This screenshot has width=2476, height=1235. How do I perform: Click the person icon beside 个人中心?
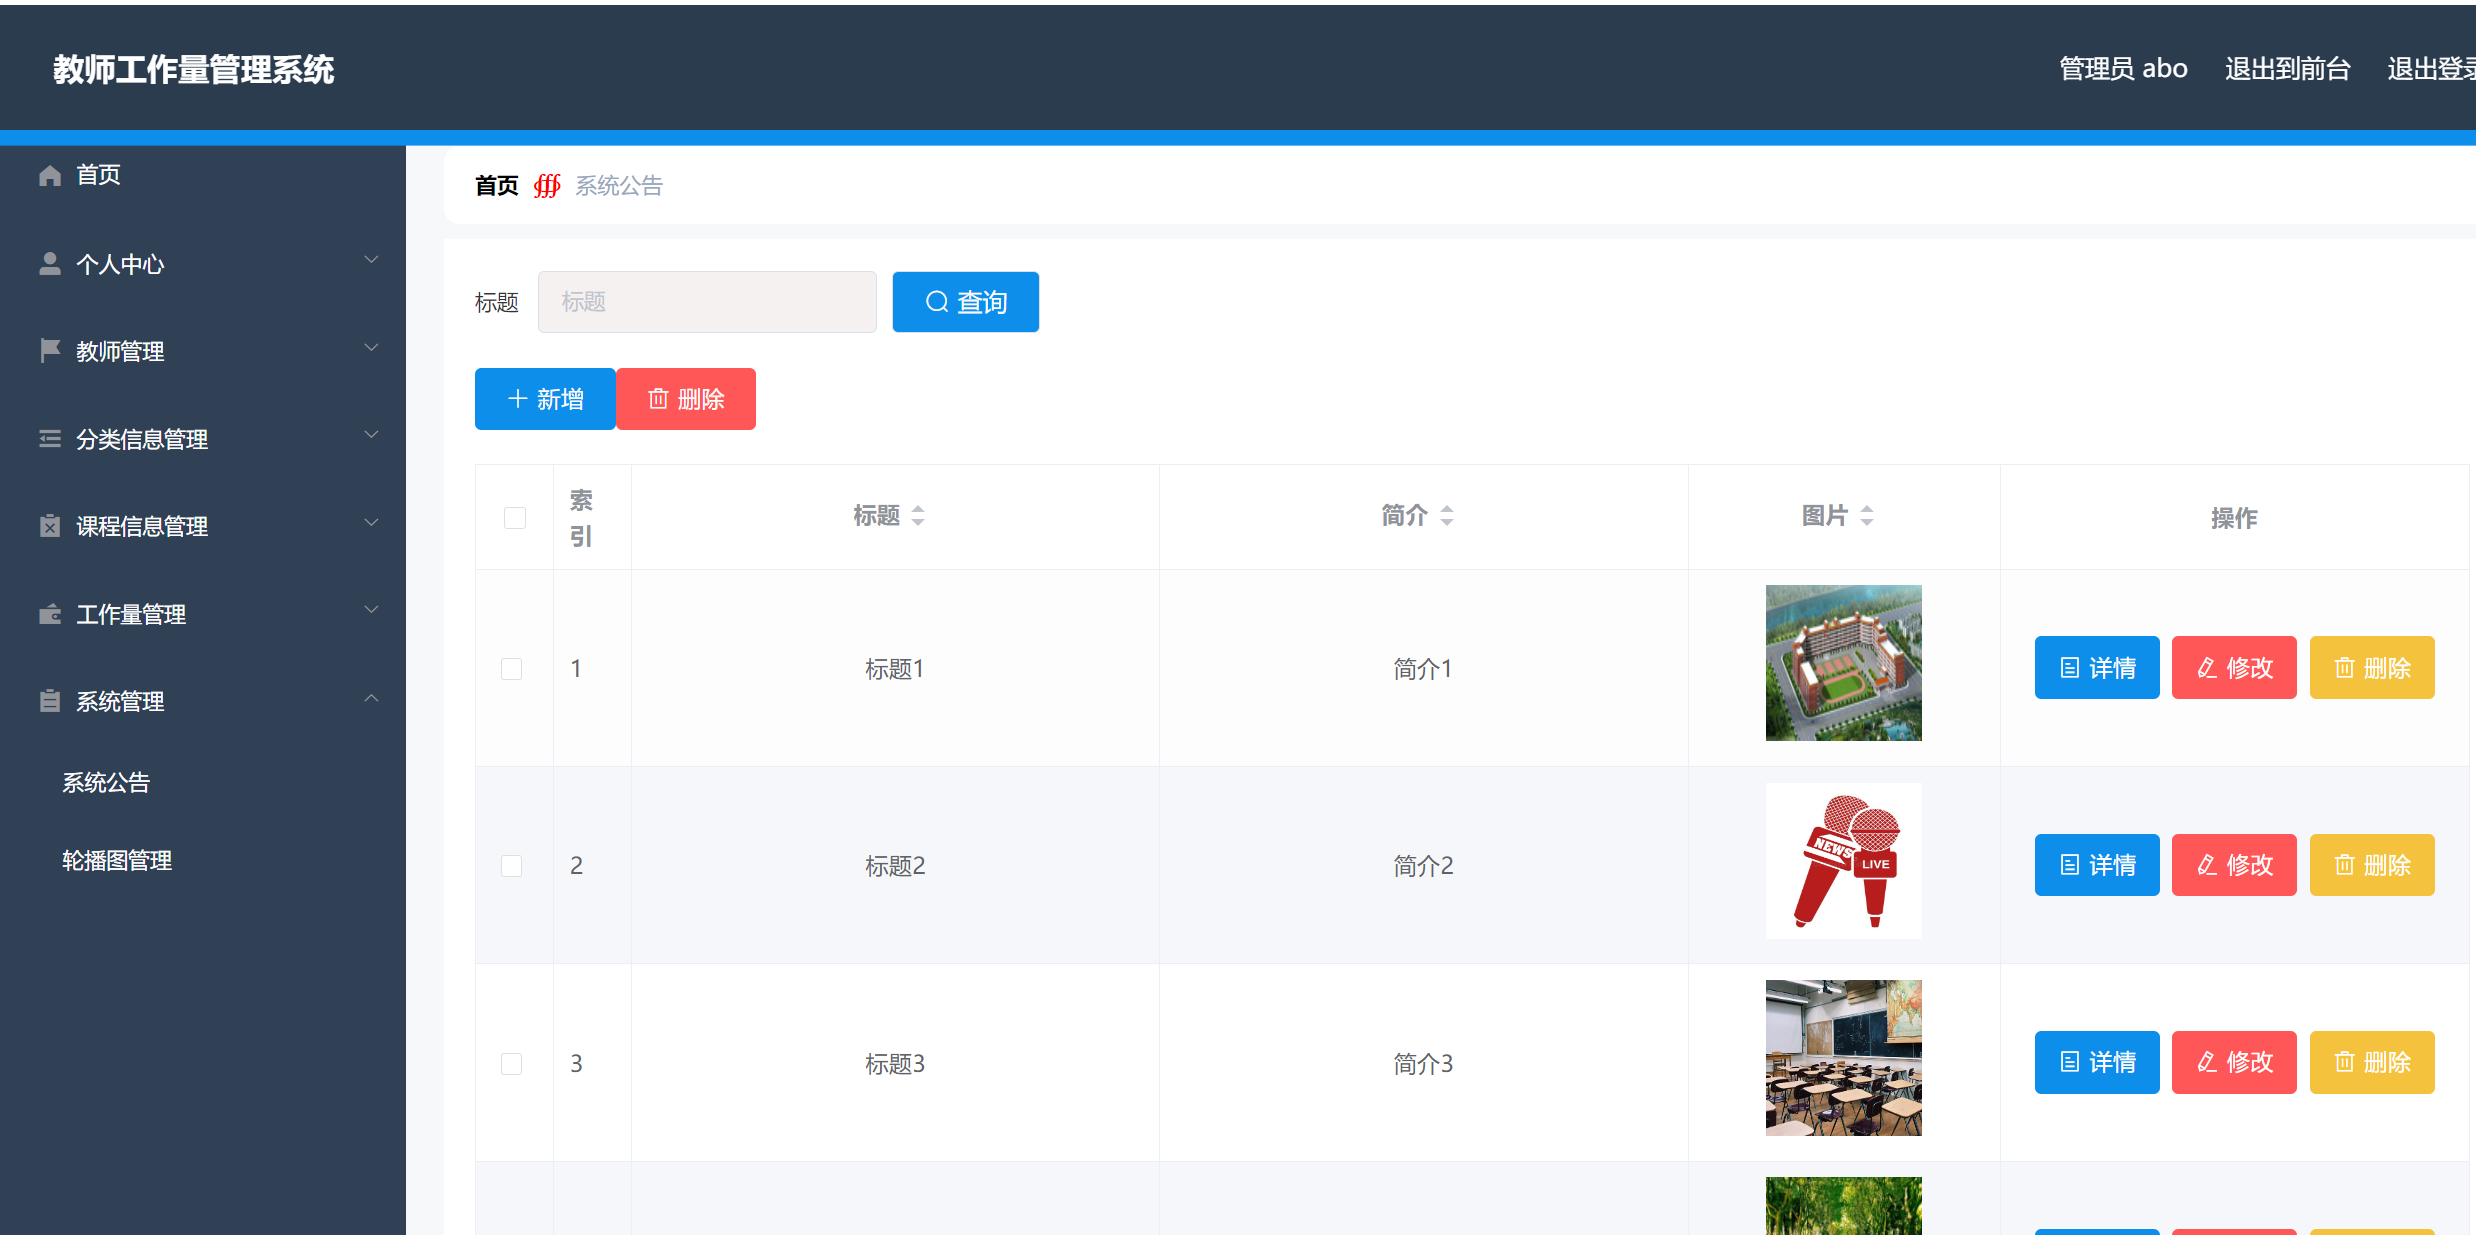50,263
